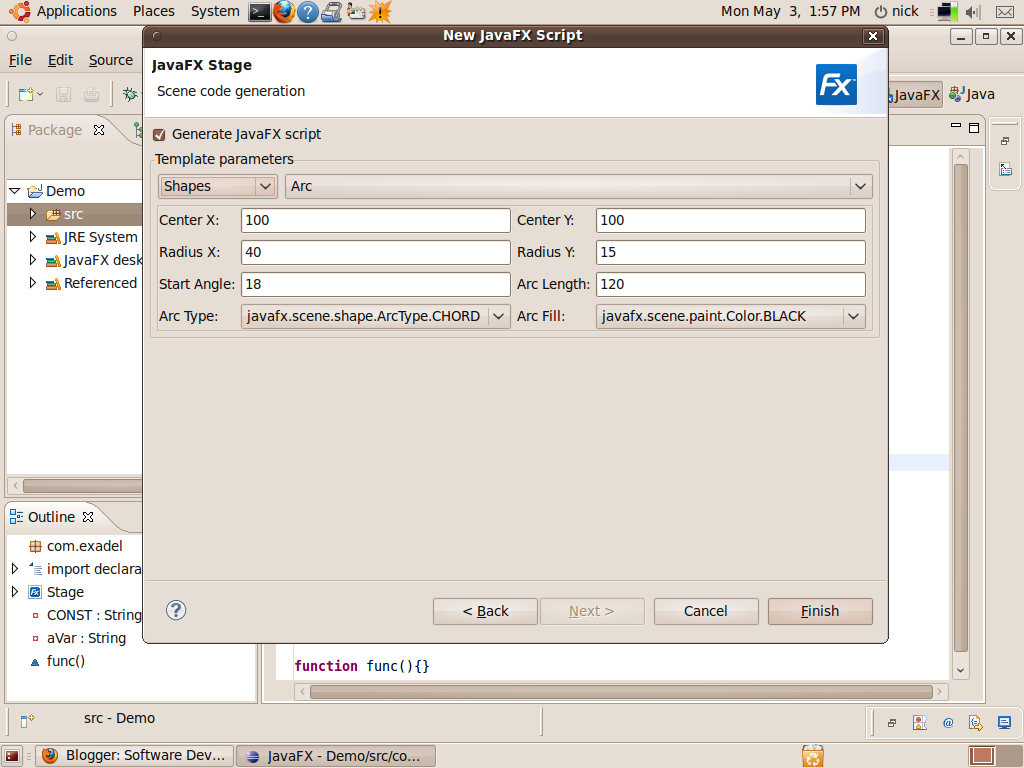The height and width of the screenshot is (768, 1024).
Task: Expand the src folder node
Action: 33,214
